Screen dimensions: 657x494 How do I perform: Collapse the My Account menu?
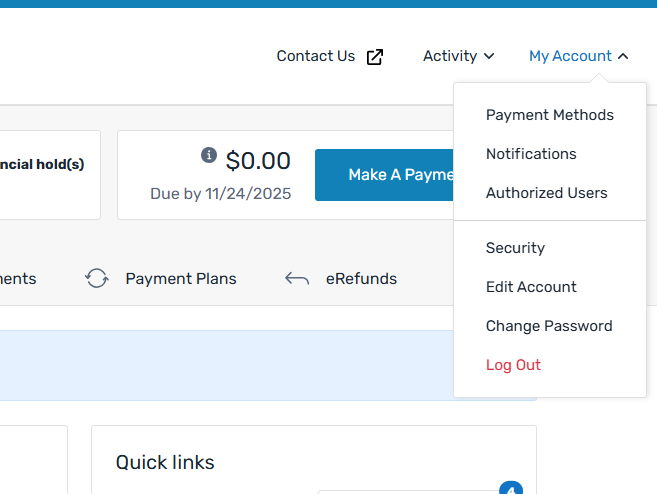coord(578,56)
